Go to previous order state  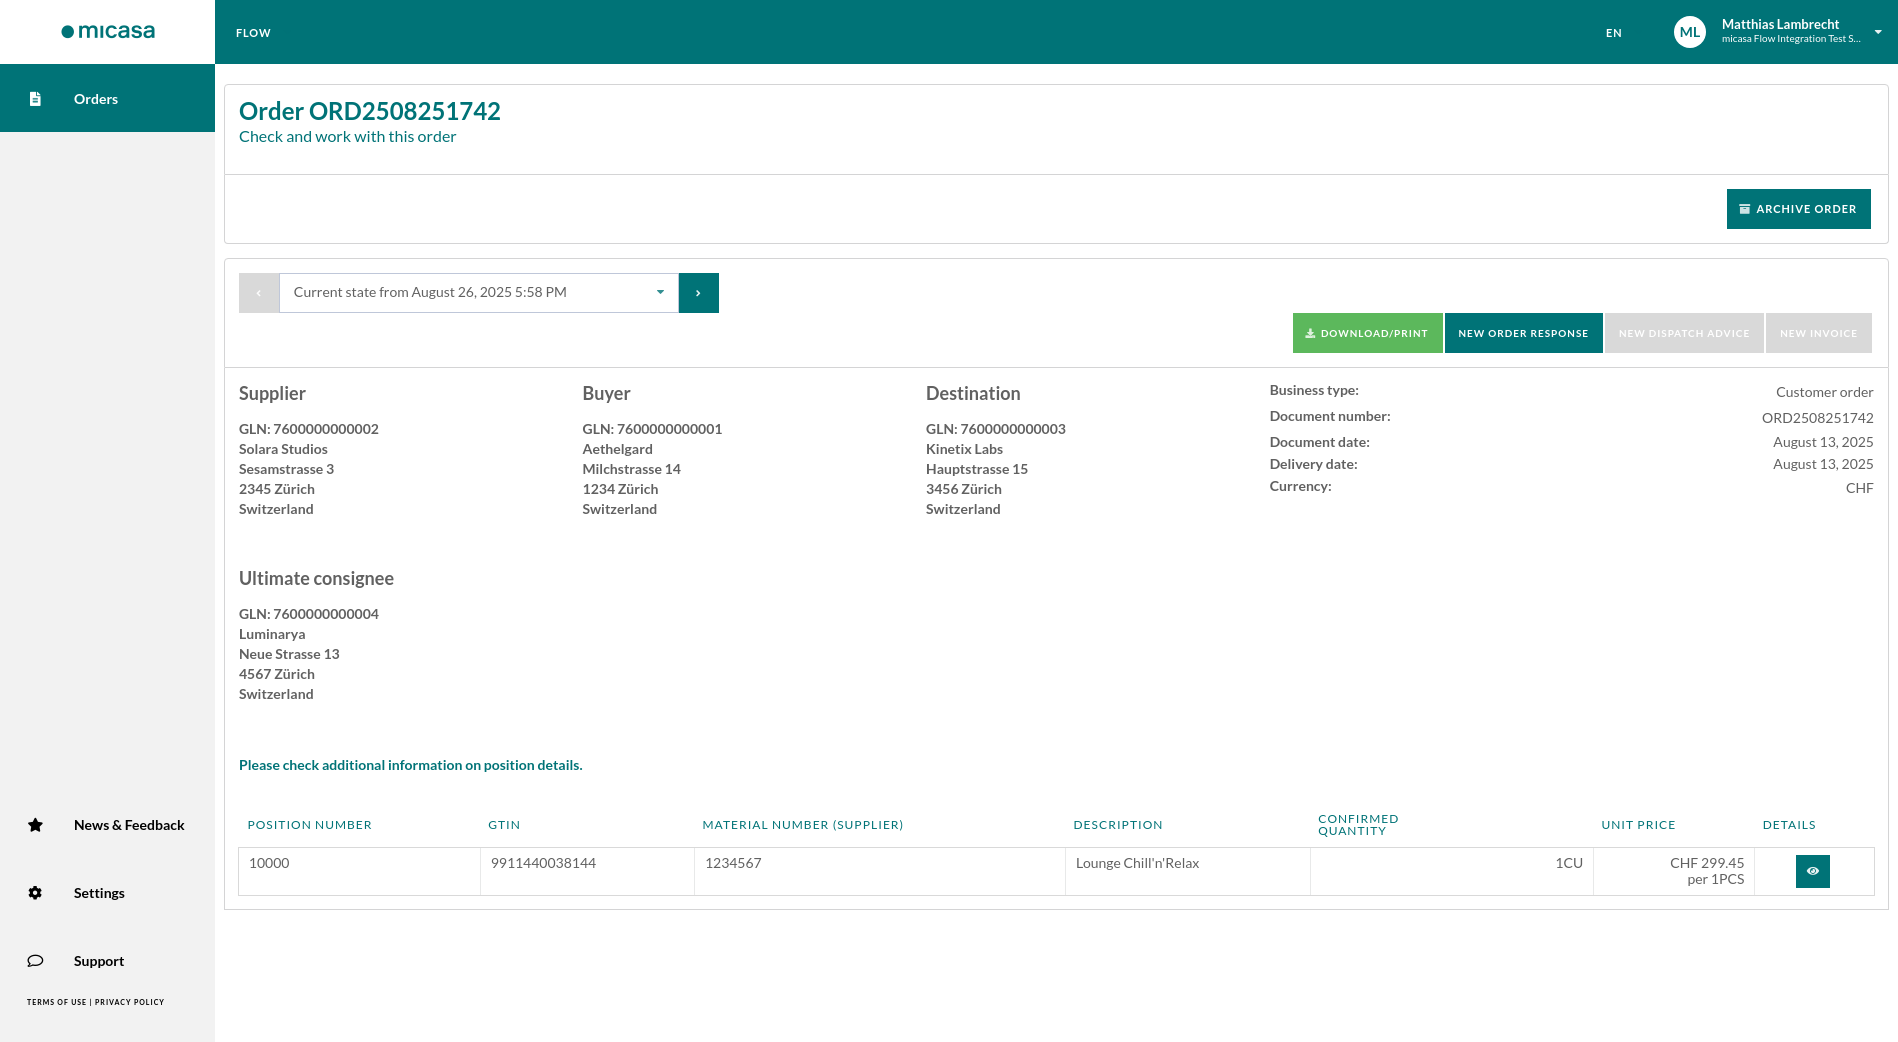[x=259, y=293]
